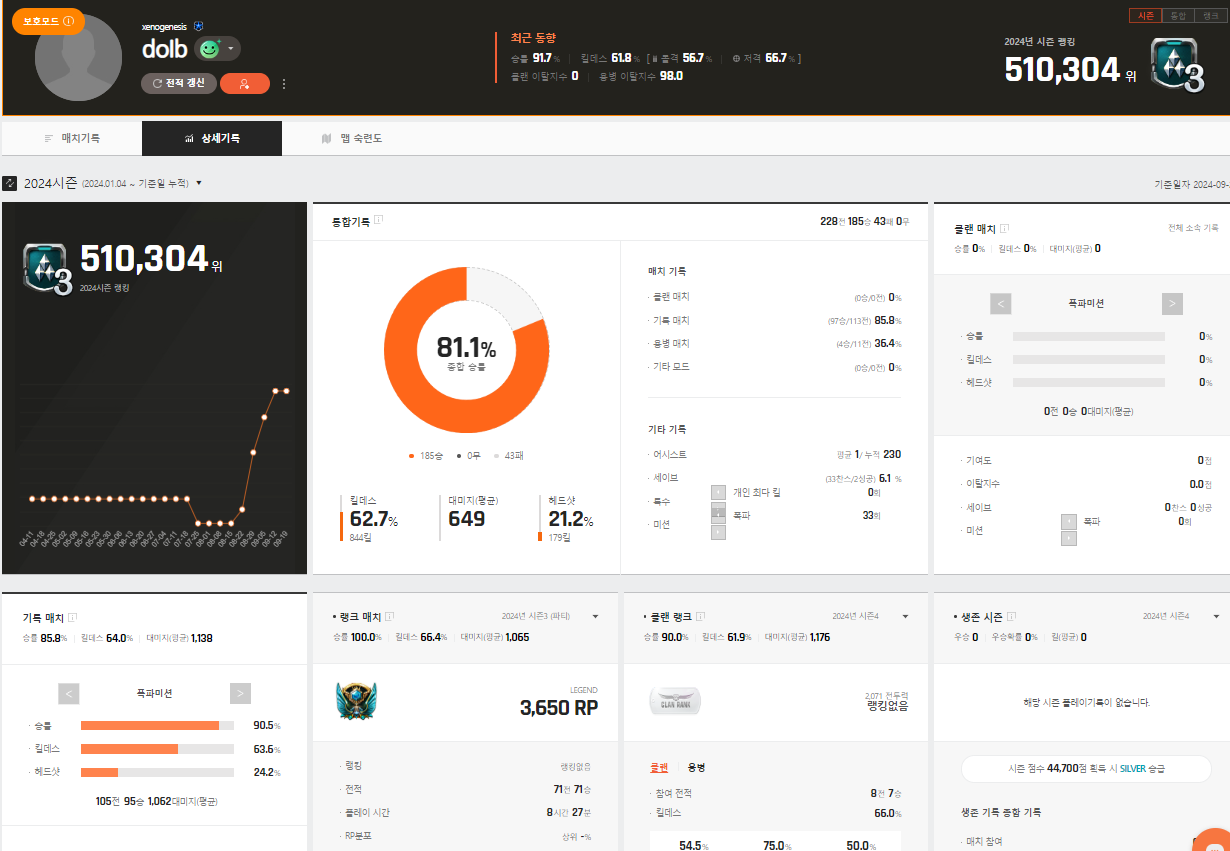Open the 생존 시즌 season dropdown
This screenshot has width=1230, height=851.
(x=1216, y=616)
